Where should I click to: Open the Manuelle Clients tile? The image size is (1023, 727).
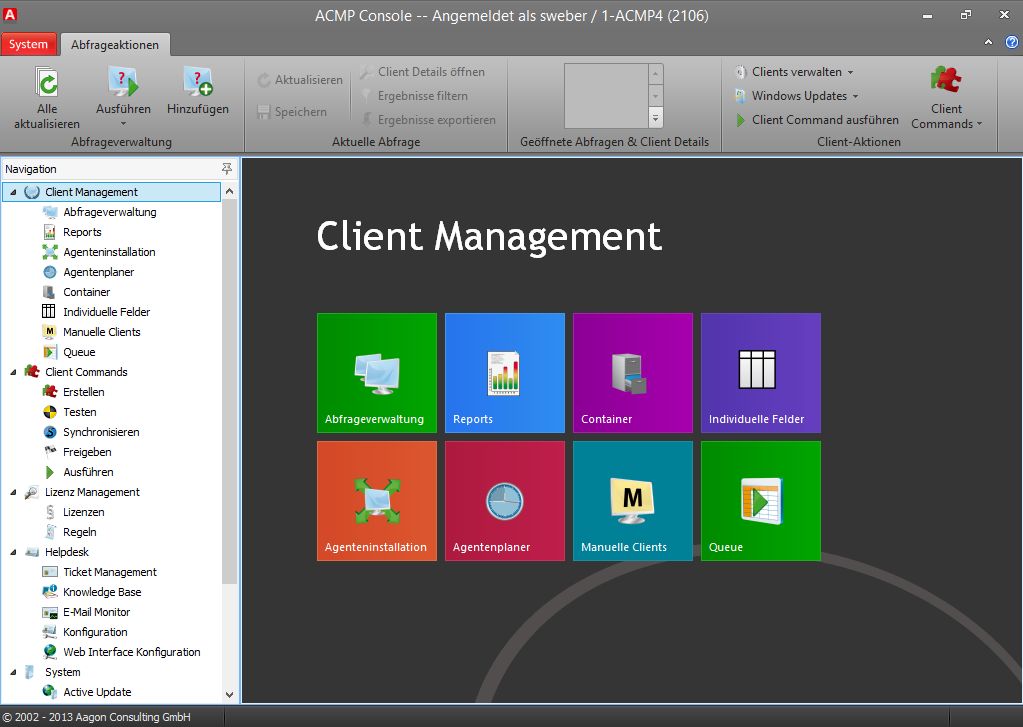tap(633, 501)
